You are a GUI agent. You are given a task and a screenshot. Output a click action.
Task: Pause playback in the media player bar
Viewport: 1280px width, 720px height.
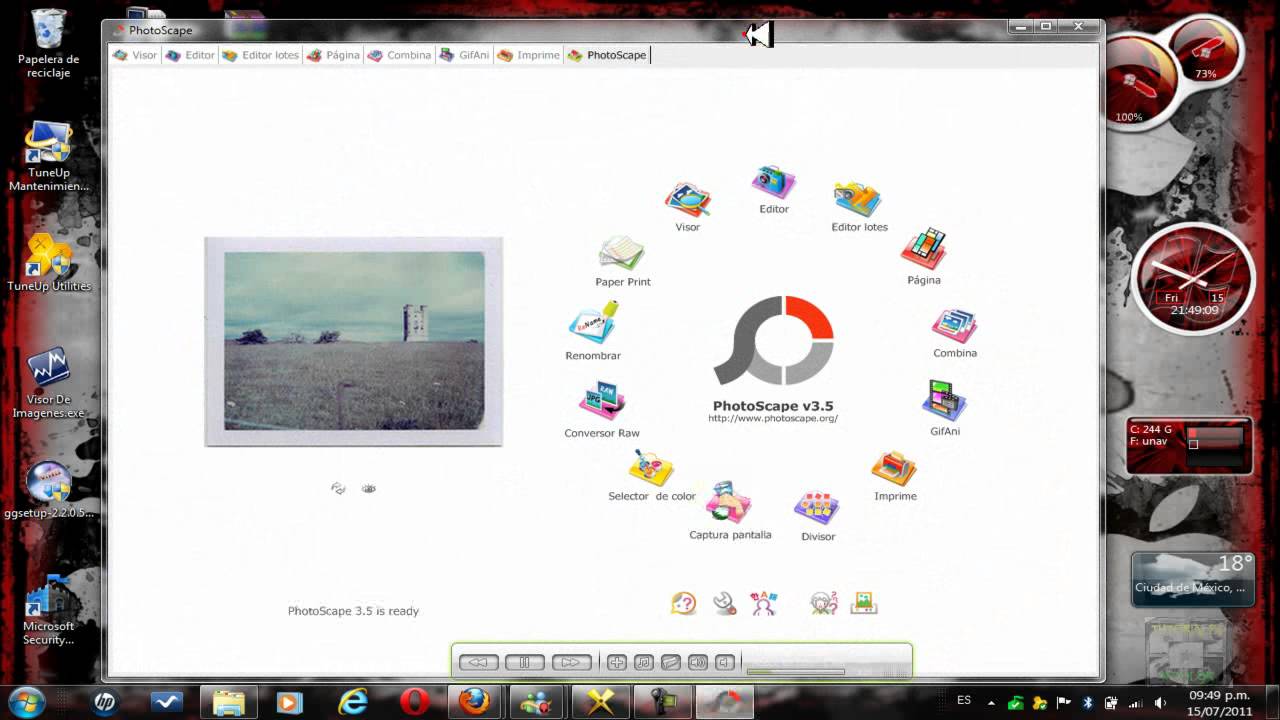pos(525,662)
